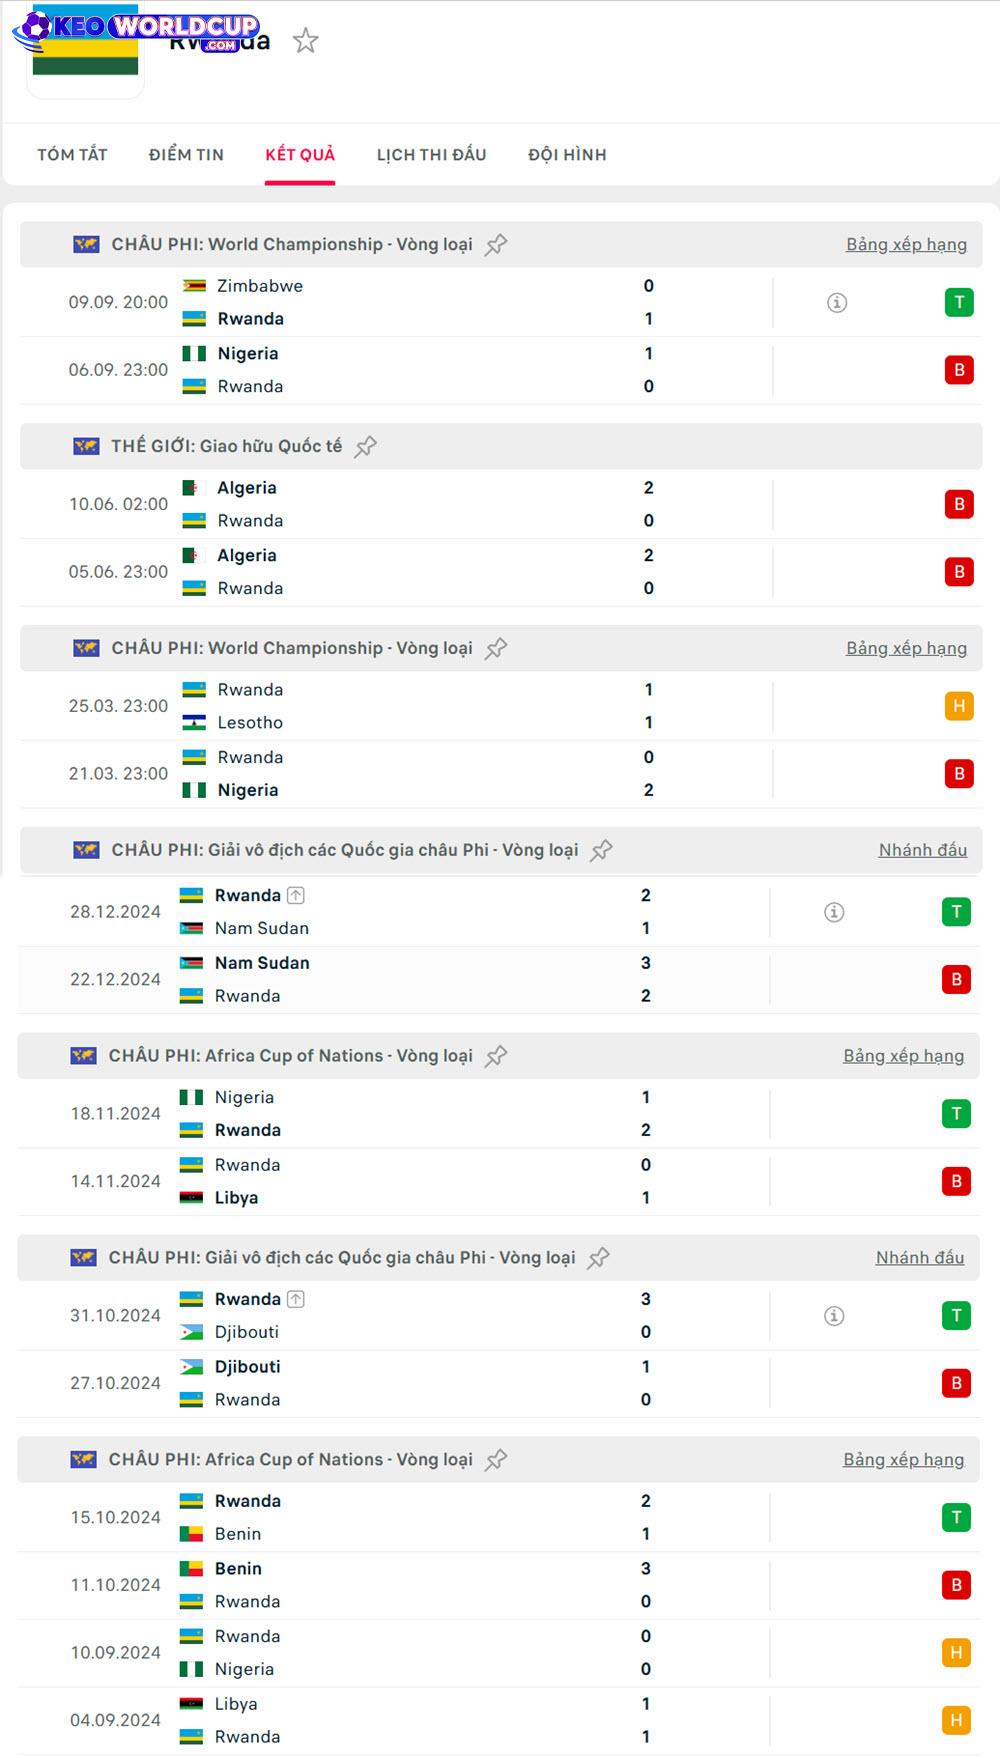Viewport: 1000px width, 1758px height.
Task: Open info icon for Zimbabwe vs Rwanda match
Action: (x=837, y=303)
